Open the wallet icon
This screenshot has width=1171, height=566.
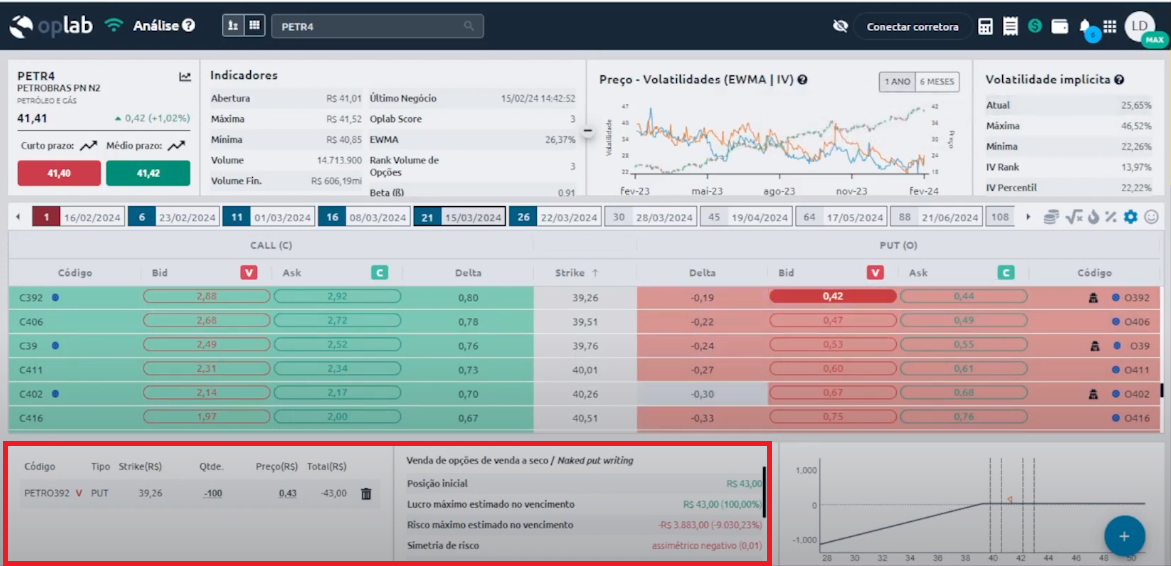(1059, 27)
